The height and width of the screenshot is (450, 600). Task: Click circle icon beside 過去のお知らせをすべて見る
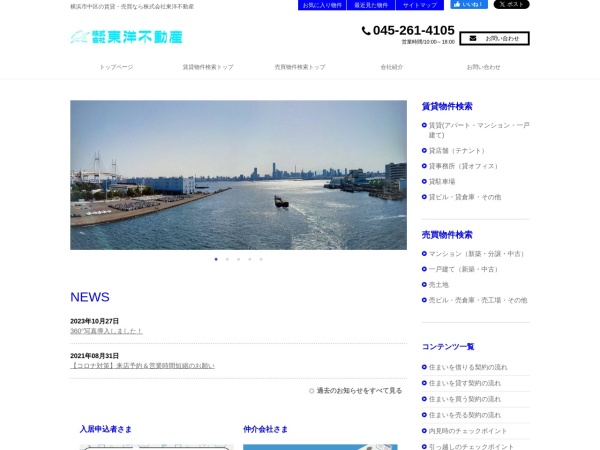coord(311,391)
